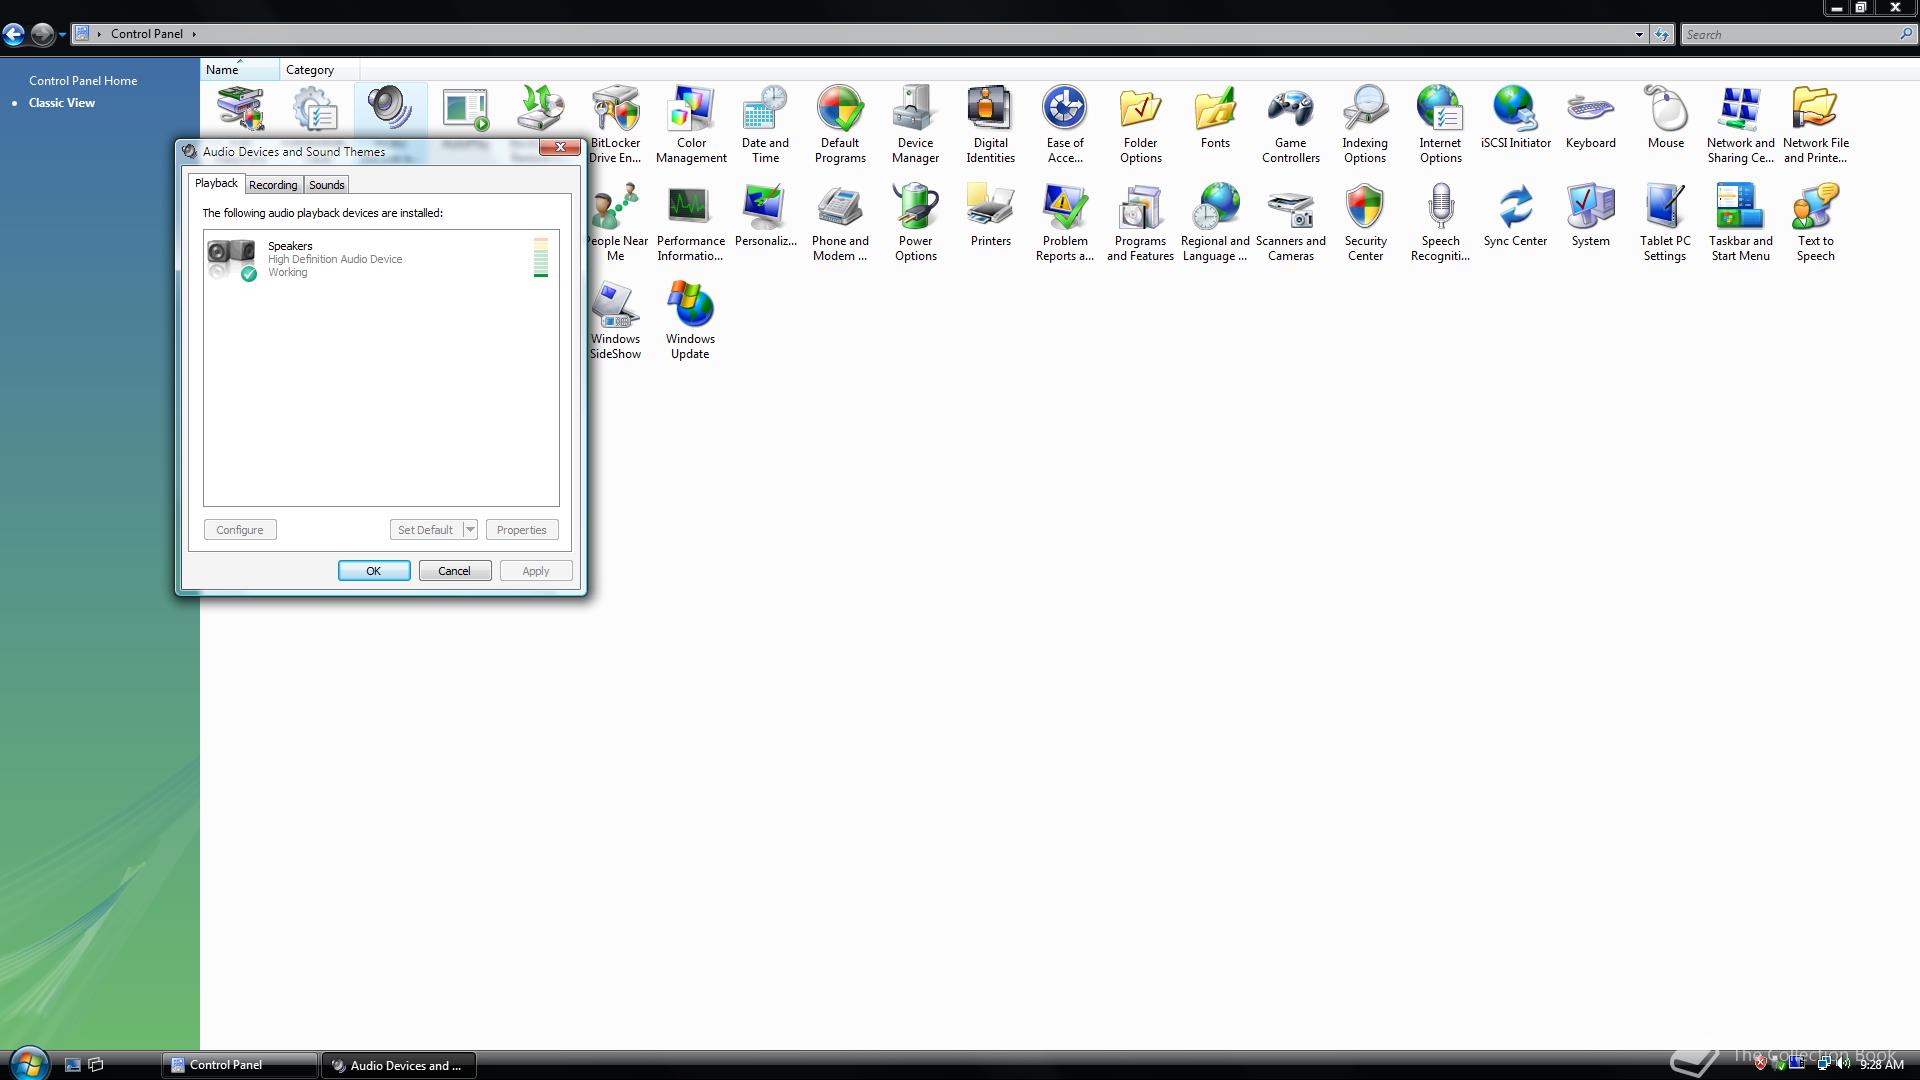Sort by the Category column header
The height and width of the screenshot is (1080, 1920).
point(310,70)
